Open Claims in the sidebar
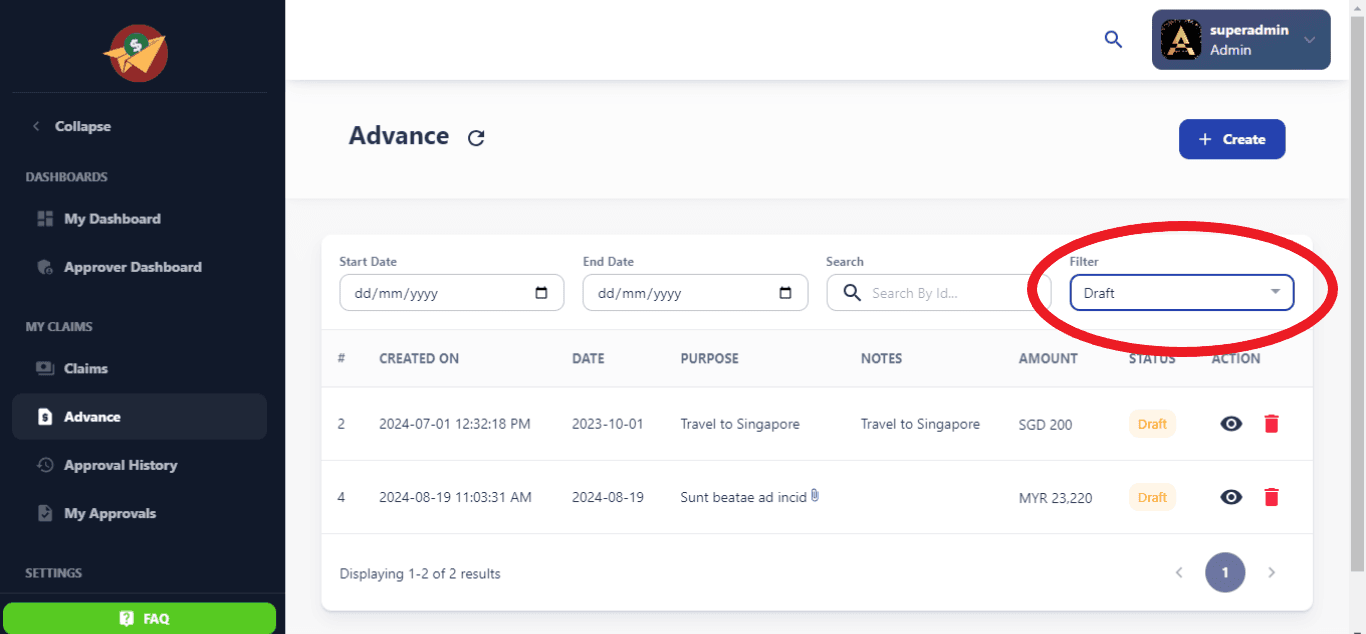The width and height of the screenshot is (1366, 634). coord(86,368)
